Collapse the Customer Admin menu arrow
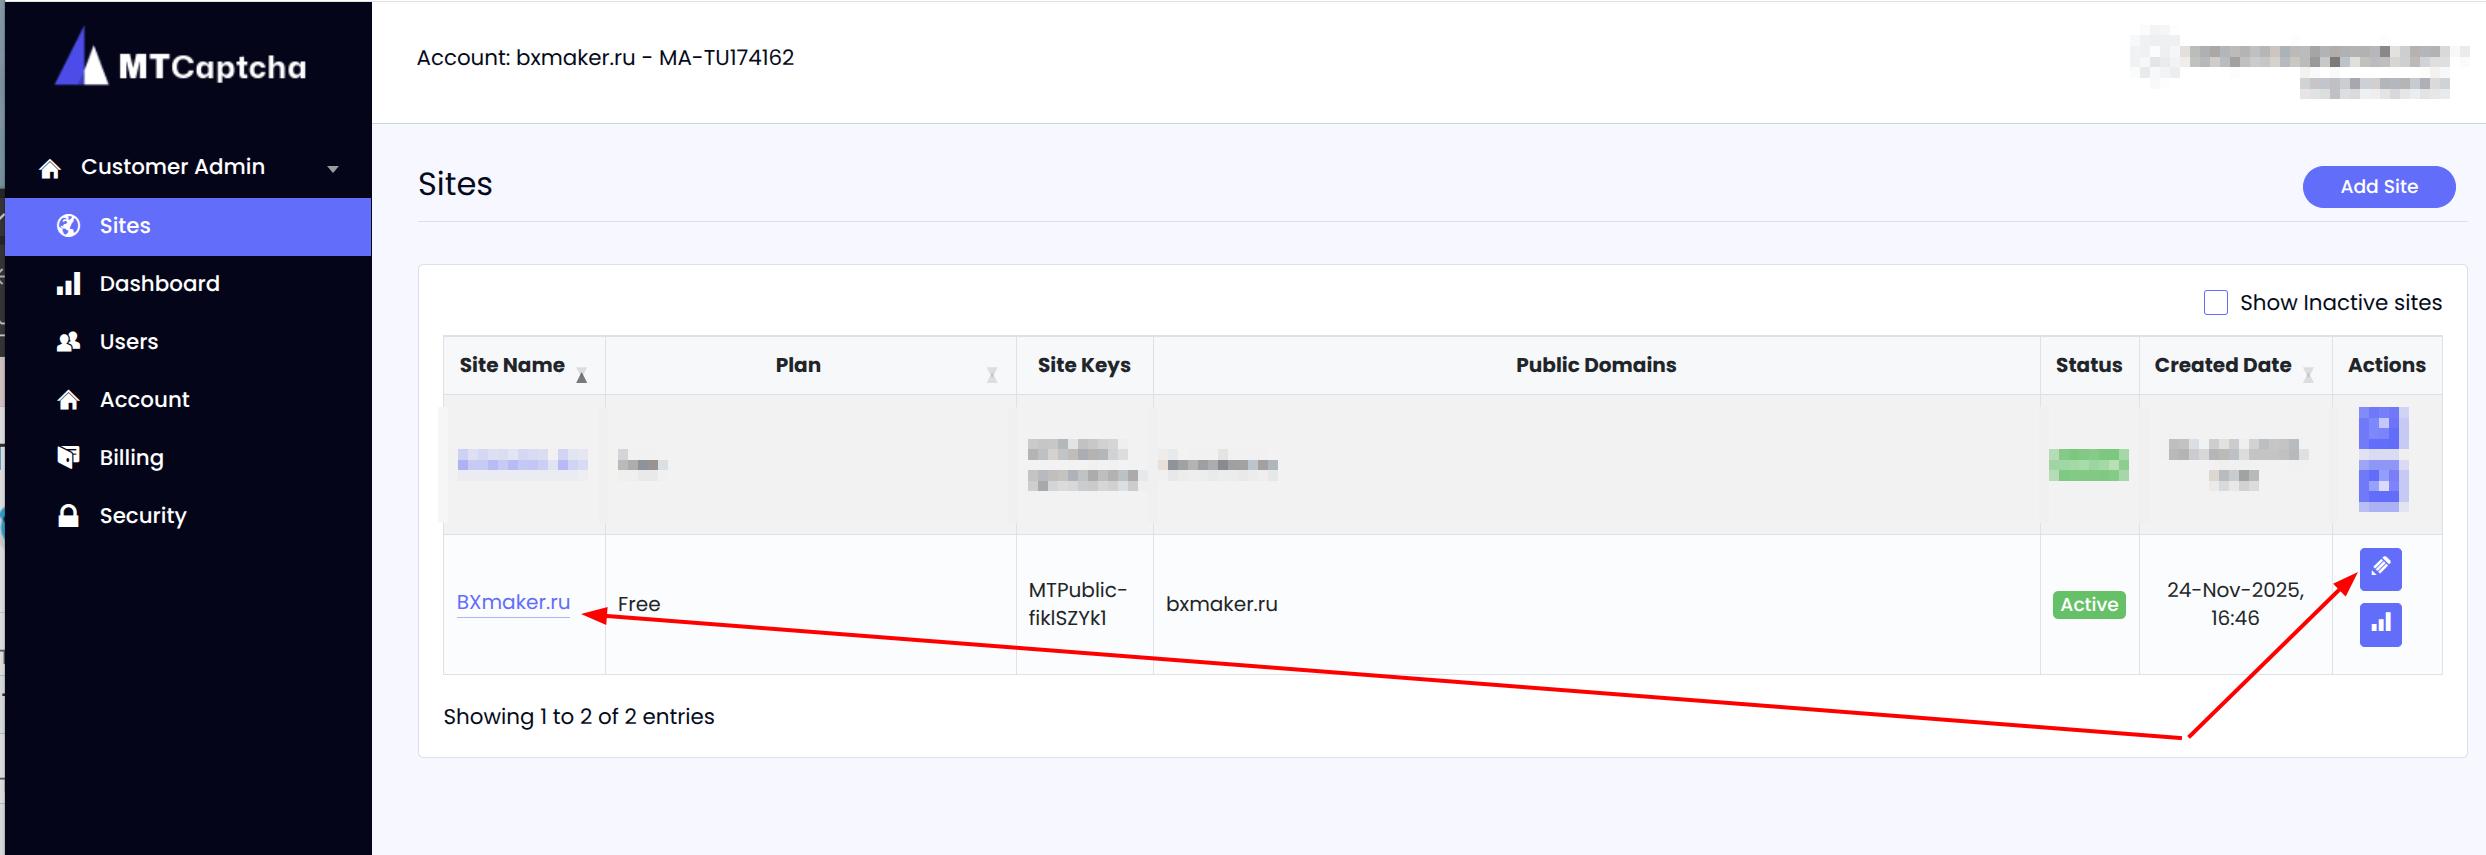The width and height of the screenshot is (2486, 855). (333, 169)
